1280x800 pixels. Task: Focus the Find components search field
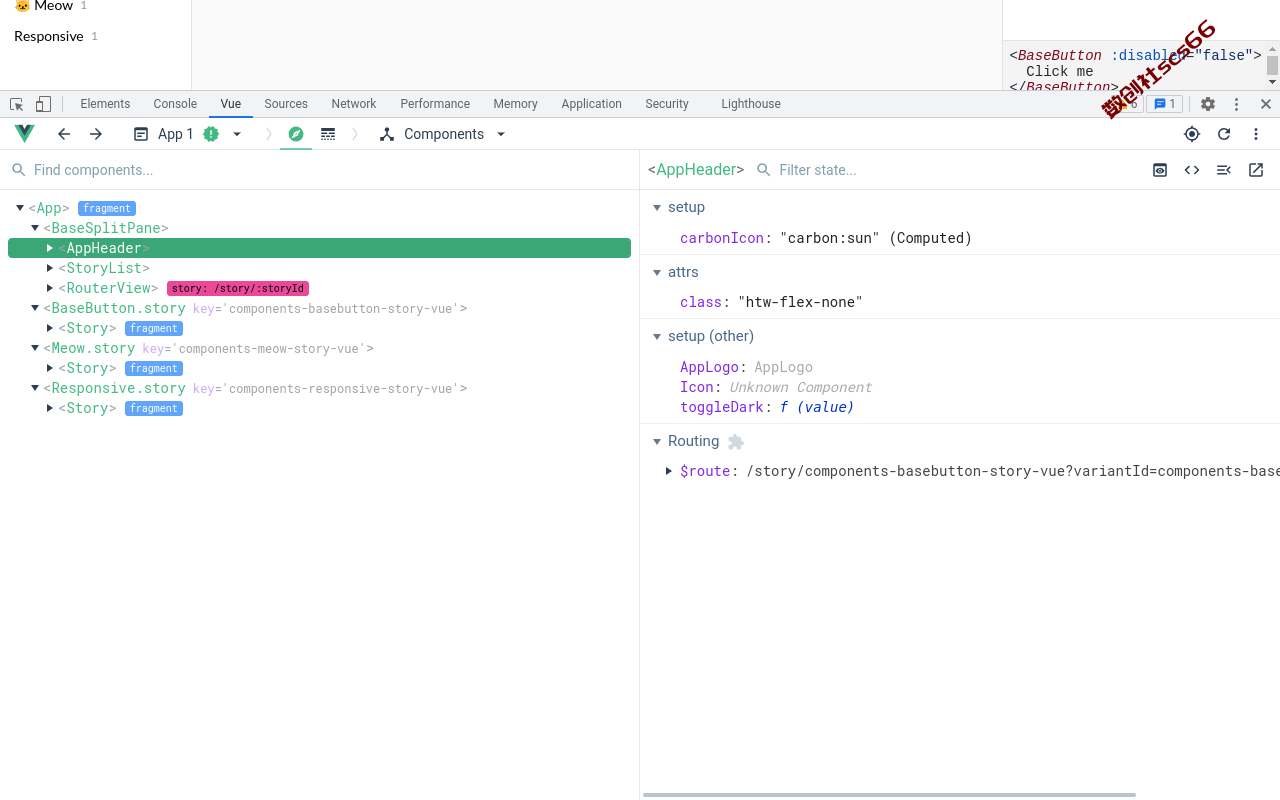pos(320,170)
